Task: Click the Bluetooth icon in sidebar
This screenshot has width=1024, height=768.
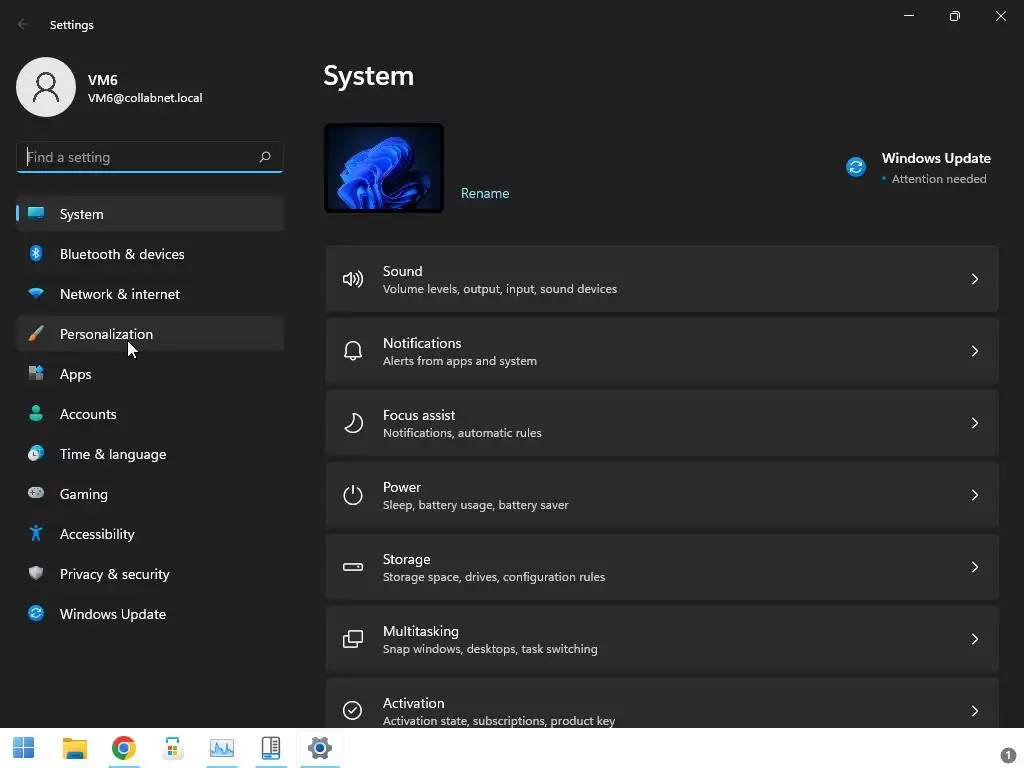Action: [x=36, y=253]
